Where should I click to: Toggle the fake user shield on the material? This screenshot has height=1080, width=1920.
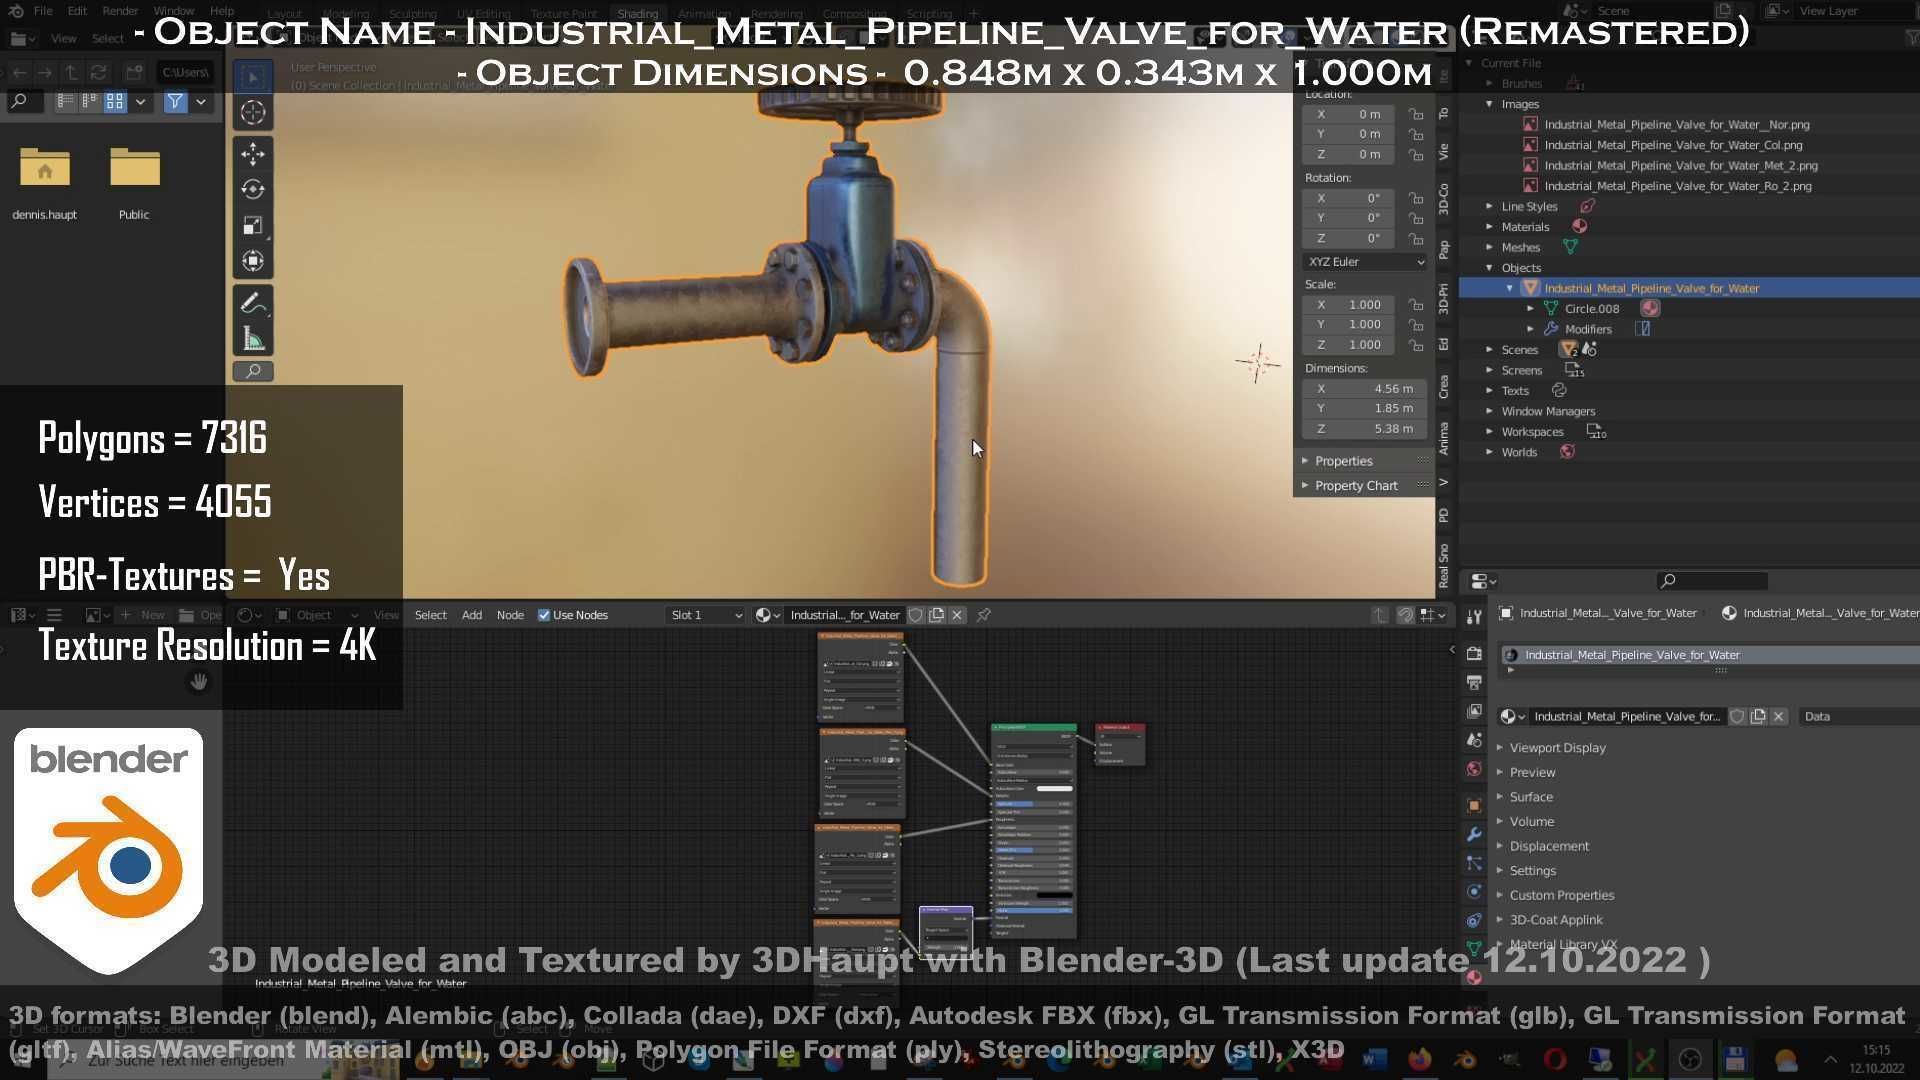[916, 615]
